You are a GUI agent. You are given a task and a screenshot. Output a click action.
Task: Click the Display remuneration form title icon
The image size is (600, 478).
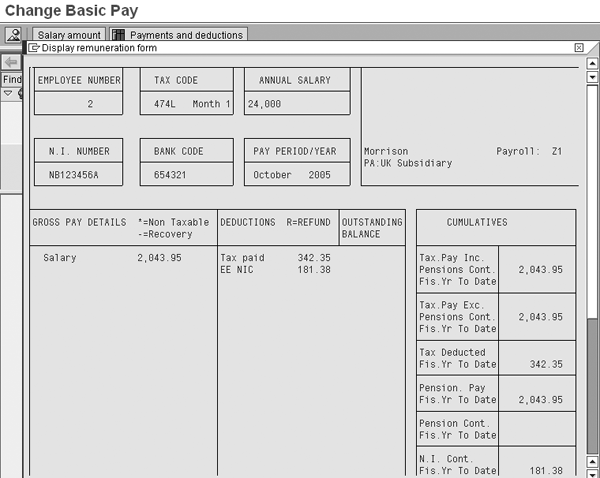coord(34,47)
